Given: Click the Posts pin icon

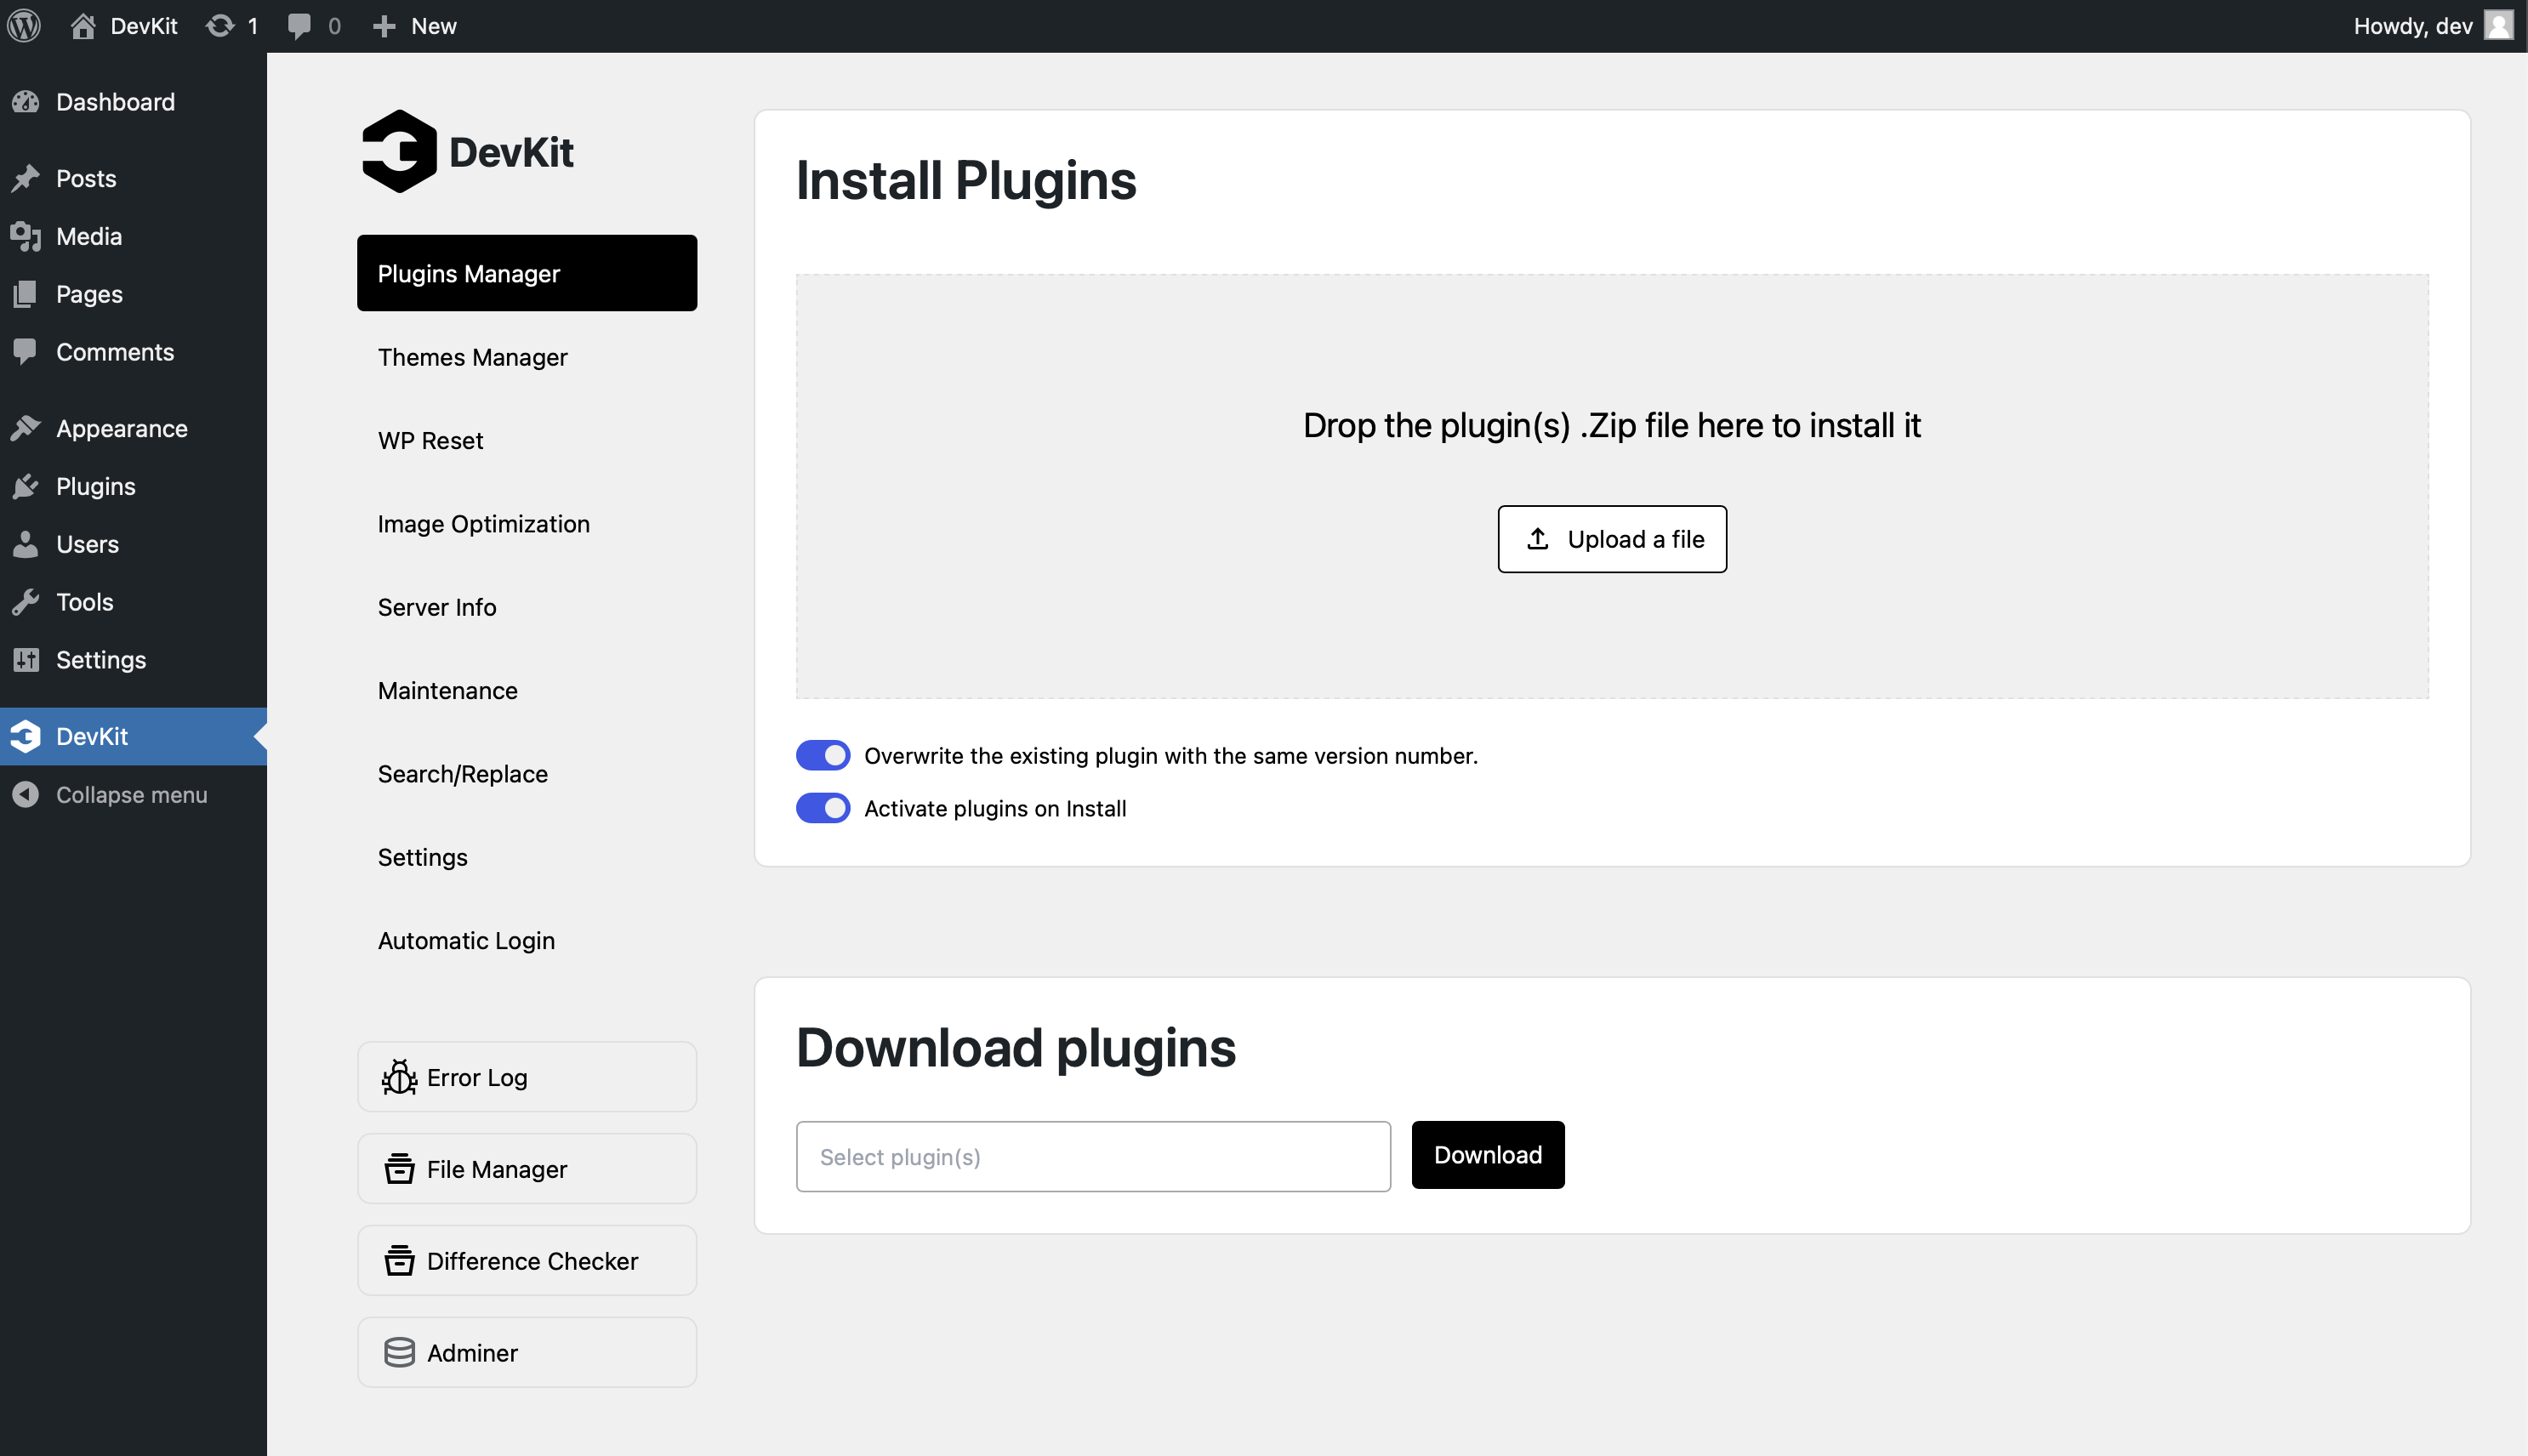Looking at the screenshot, I should tap(26, 178).
